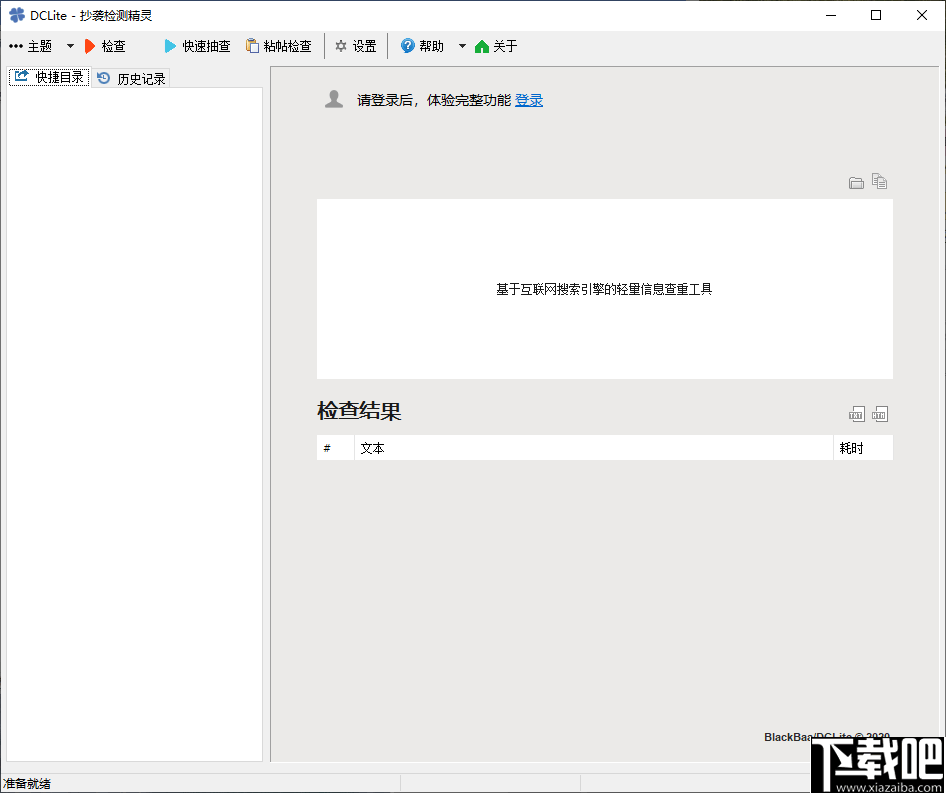Export results as HTM file

click(x=880, y=413)
